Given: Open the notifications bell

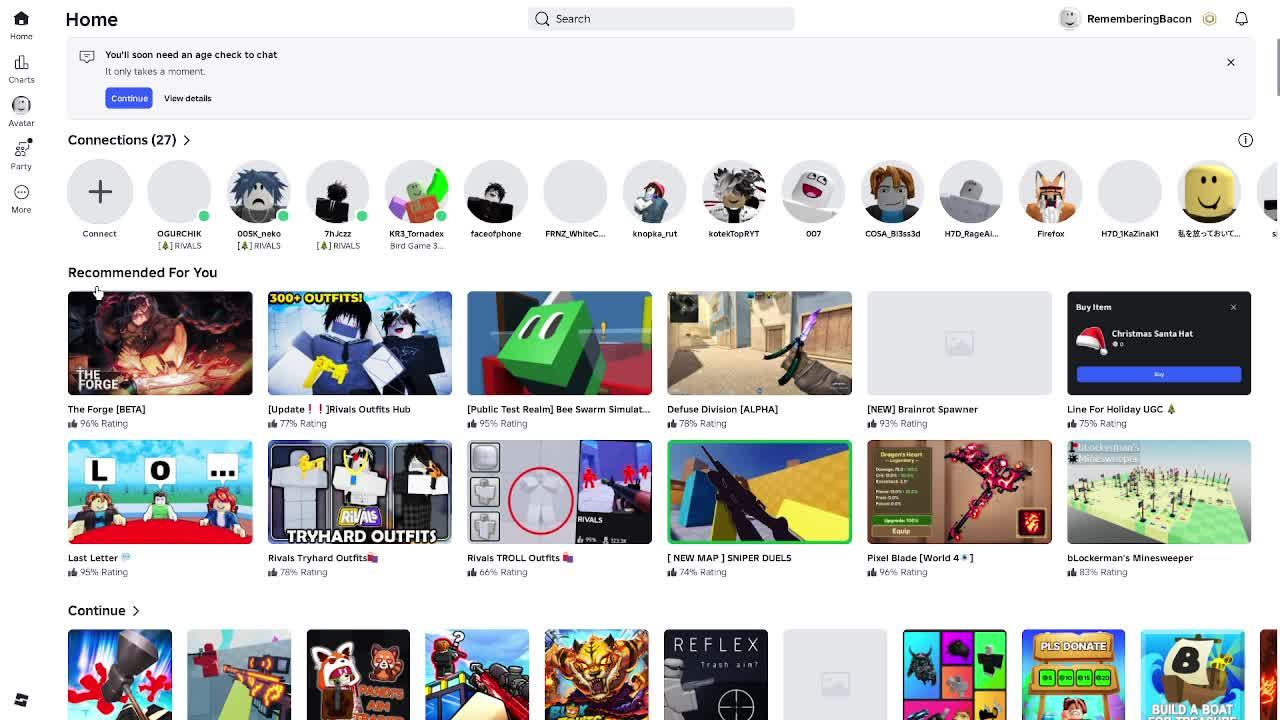Looking at the screenshot, I should (x=1241, y=19).
